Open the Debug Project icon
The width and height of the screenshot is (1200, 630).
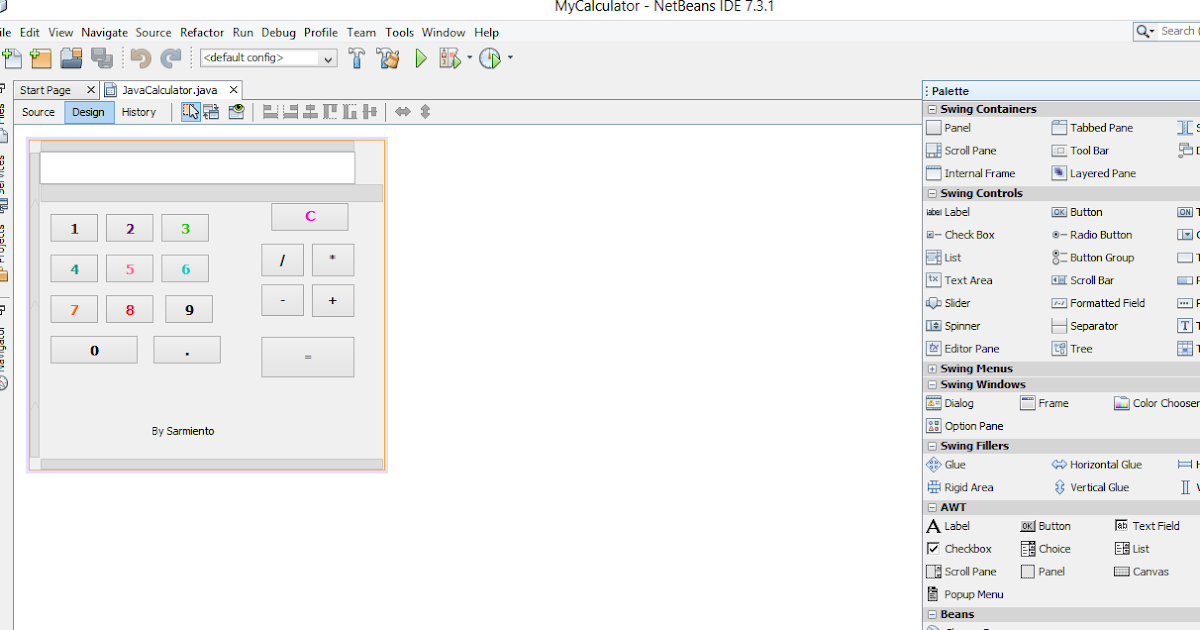[452, 58]
